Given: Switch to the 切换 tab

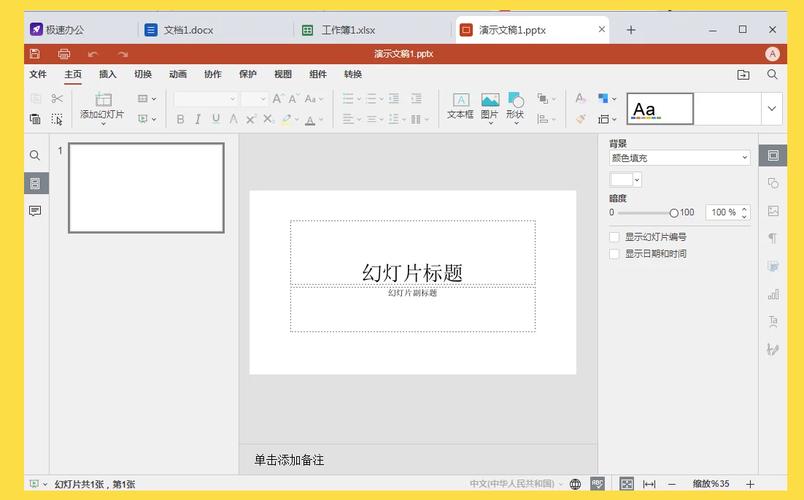Looking at the screenshot, I should coord(143,74).
